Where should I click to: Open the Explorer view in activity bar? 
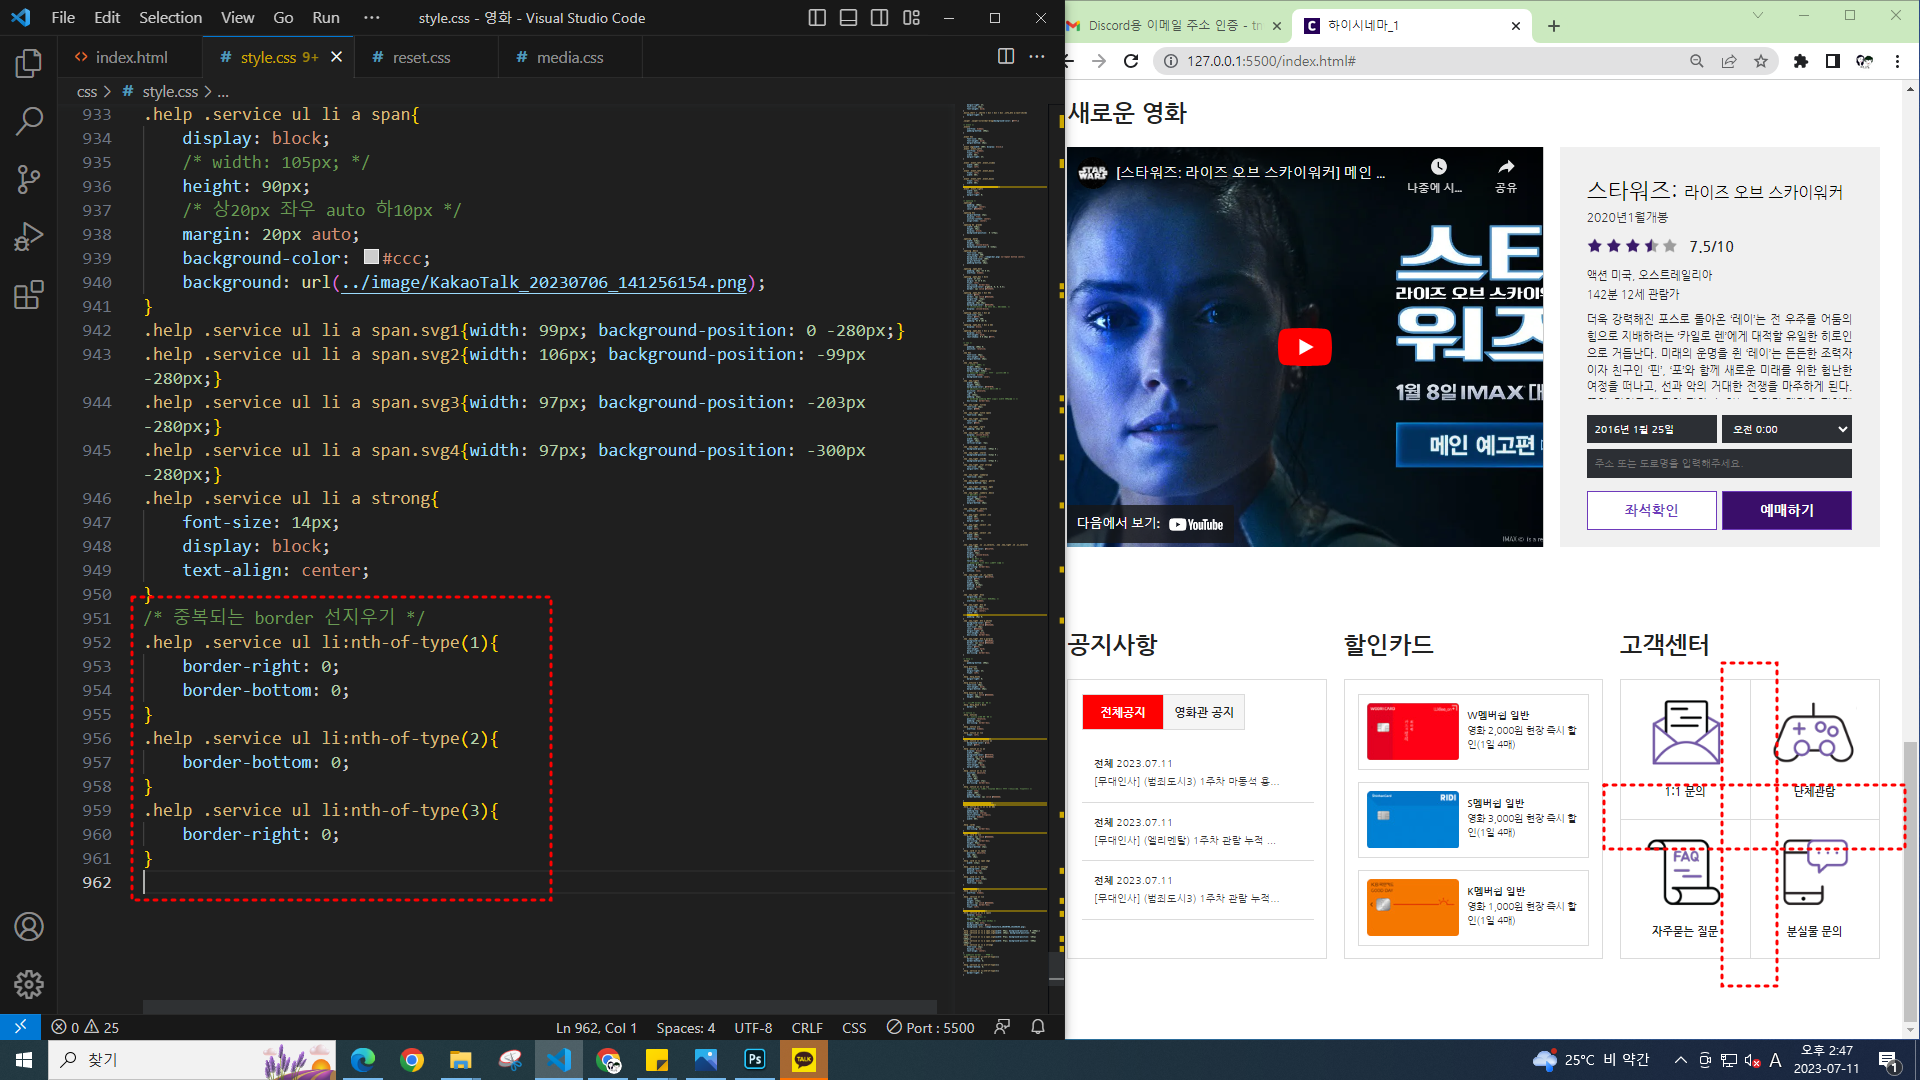(x=28, y=64)
